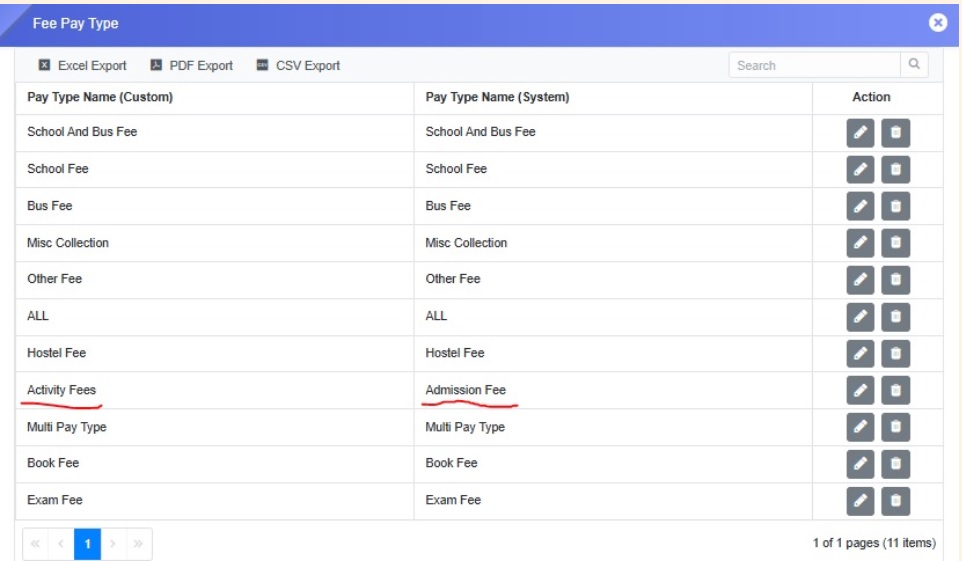Image resolution: width=962 pixels, height=561 pixels.
Task: Remove the Multi Pay Type row
Action: (x=895, y=428)
